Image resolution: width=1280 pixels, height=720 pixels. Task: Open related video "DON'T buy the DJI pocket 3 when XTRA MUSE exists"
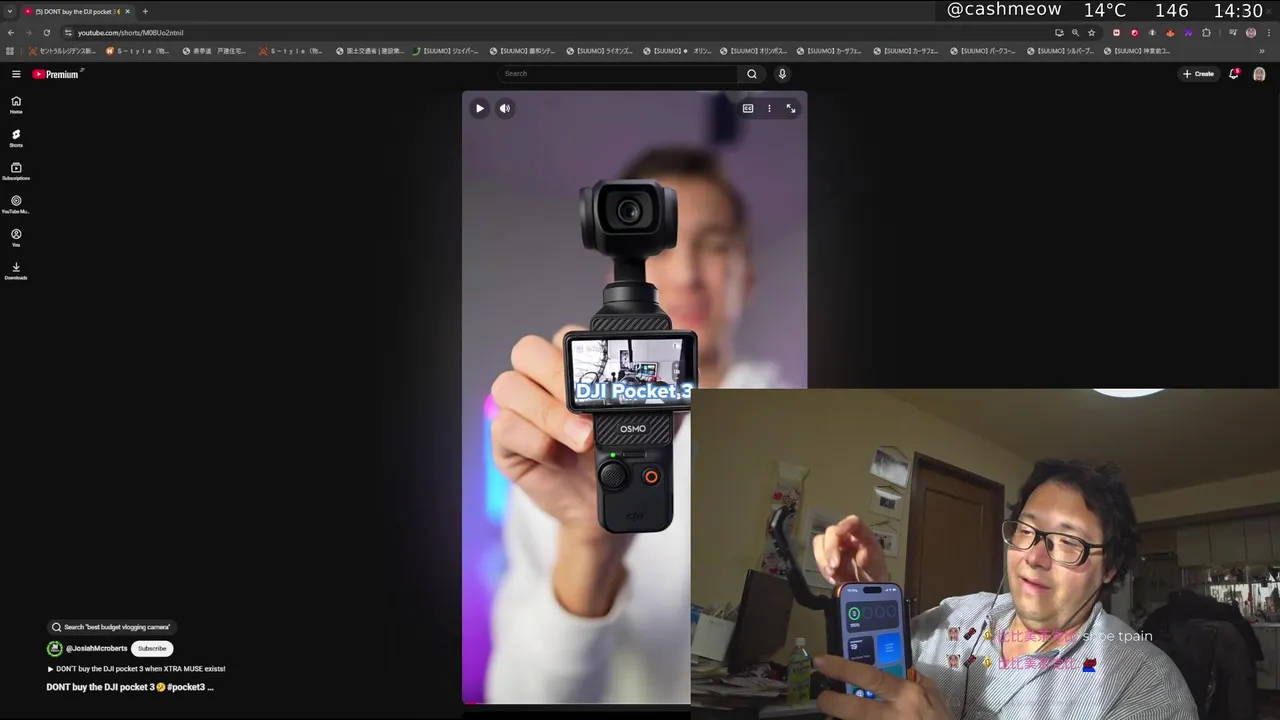coord(136,668)
